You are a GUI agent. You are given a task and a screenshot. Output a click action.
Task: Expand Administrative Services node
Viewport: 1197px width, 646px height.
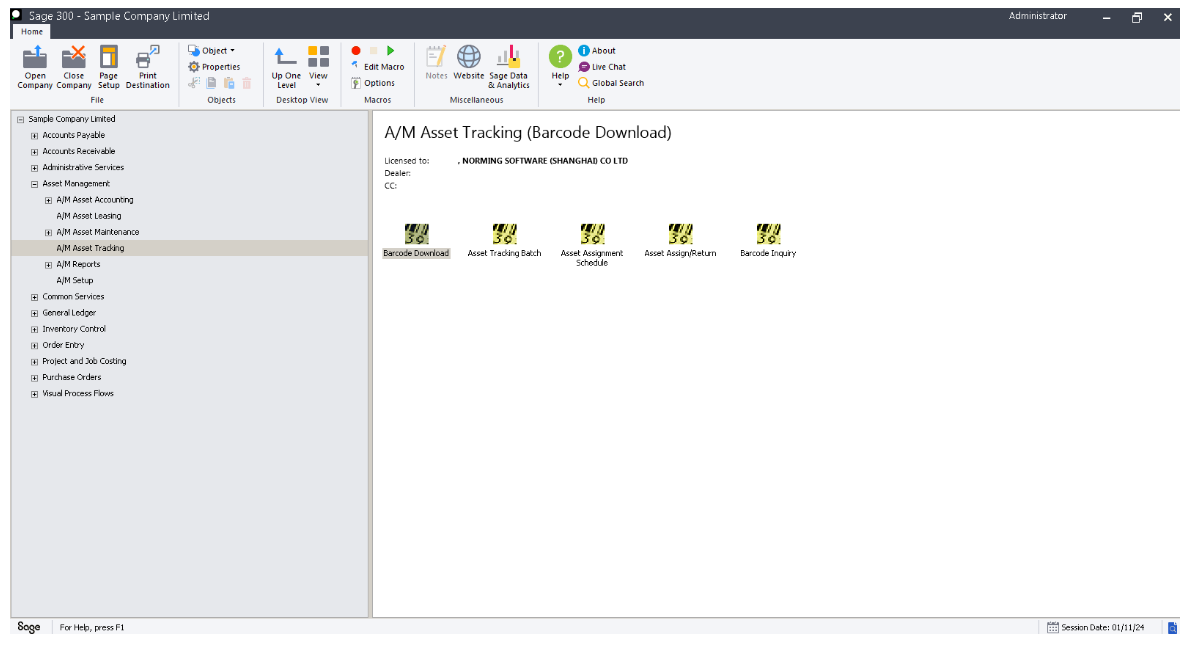pyautogui.click(x=34, y=167)
